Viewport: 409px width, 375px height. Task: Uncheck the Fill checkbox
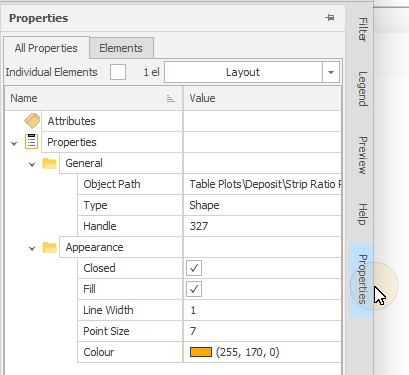[194, 289]
